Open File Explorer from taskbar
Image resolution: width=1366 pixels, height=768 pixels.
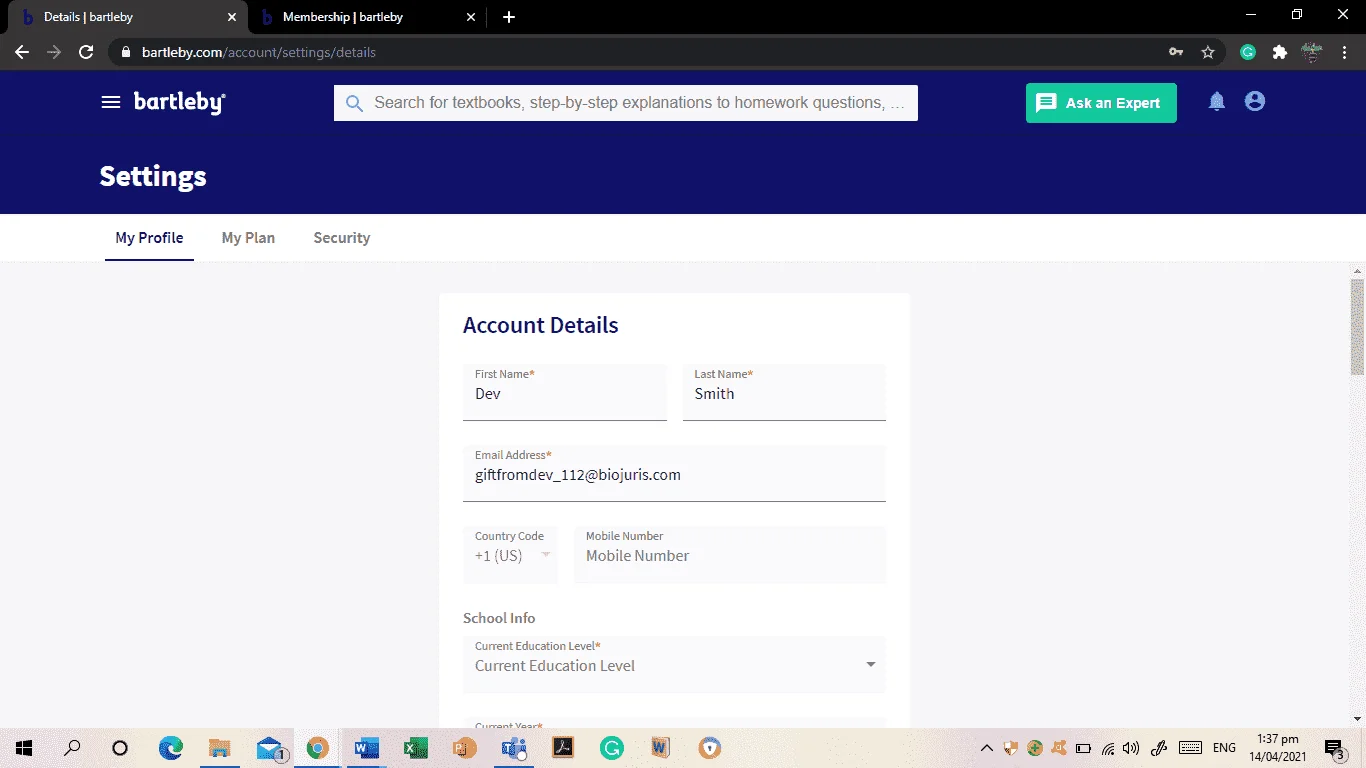[x=219, y=748]
